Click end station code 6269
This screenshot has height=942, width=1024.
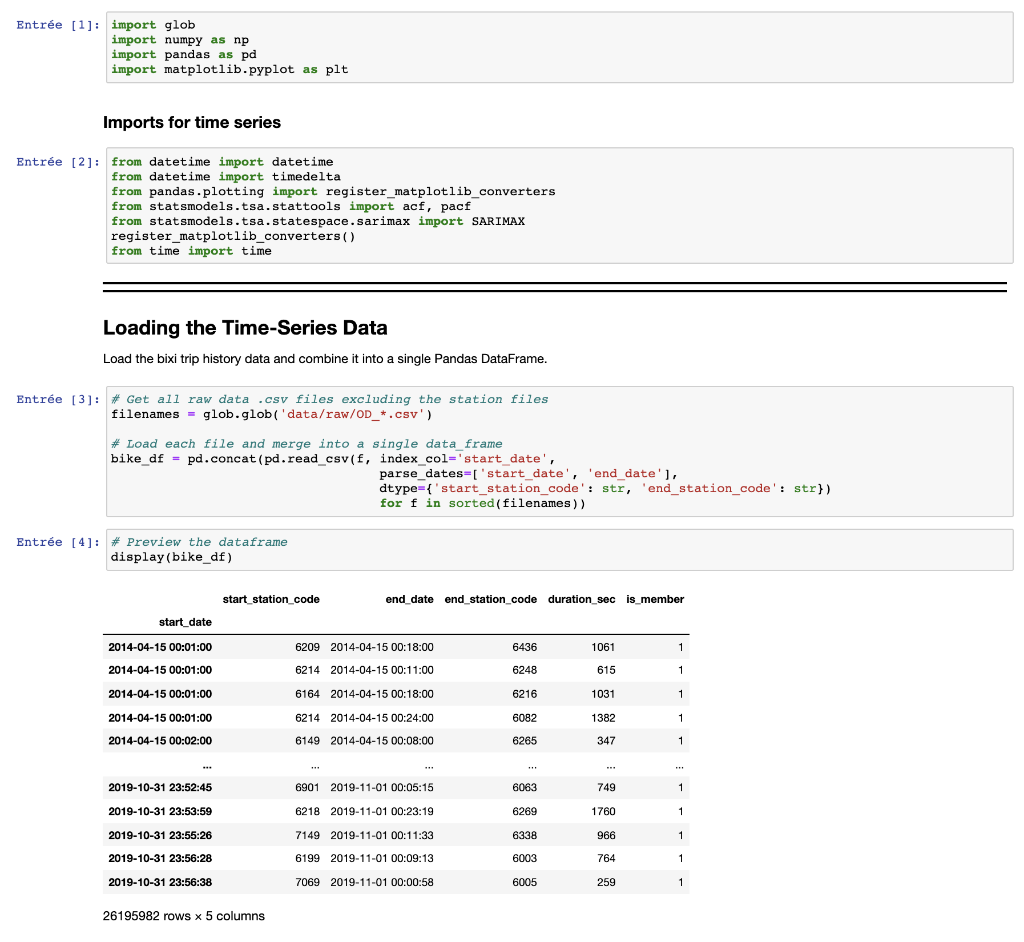pyautogui.click(x=524, y=811)
